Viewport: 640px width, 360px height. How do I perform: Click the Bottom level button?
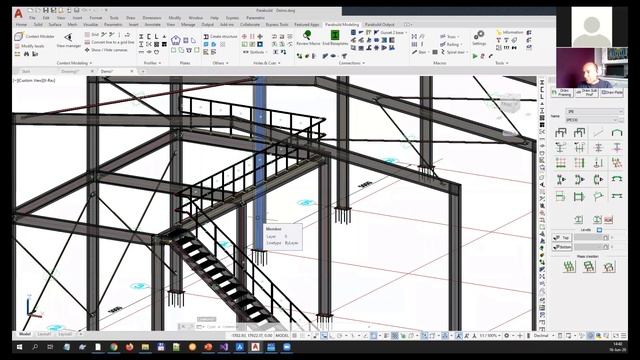click(562, 247)
